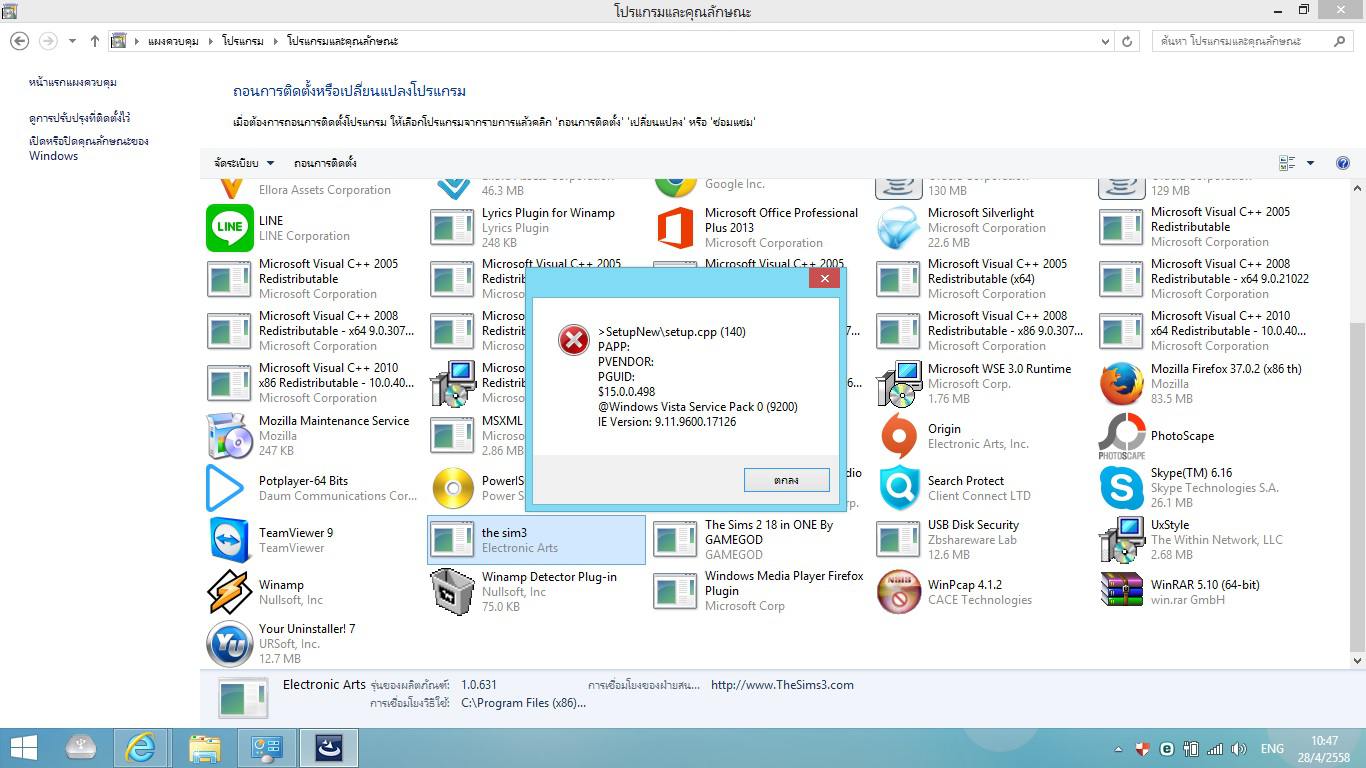Select the PhotoScape icon

coord(1121,436)
